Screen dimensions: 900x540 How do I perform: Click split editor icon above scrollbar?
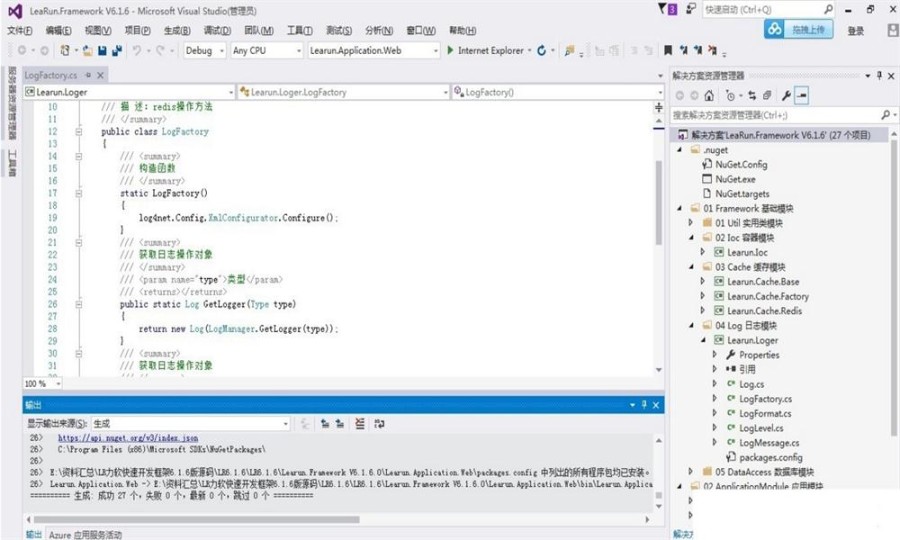pos(658,107)
